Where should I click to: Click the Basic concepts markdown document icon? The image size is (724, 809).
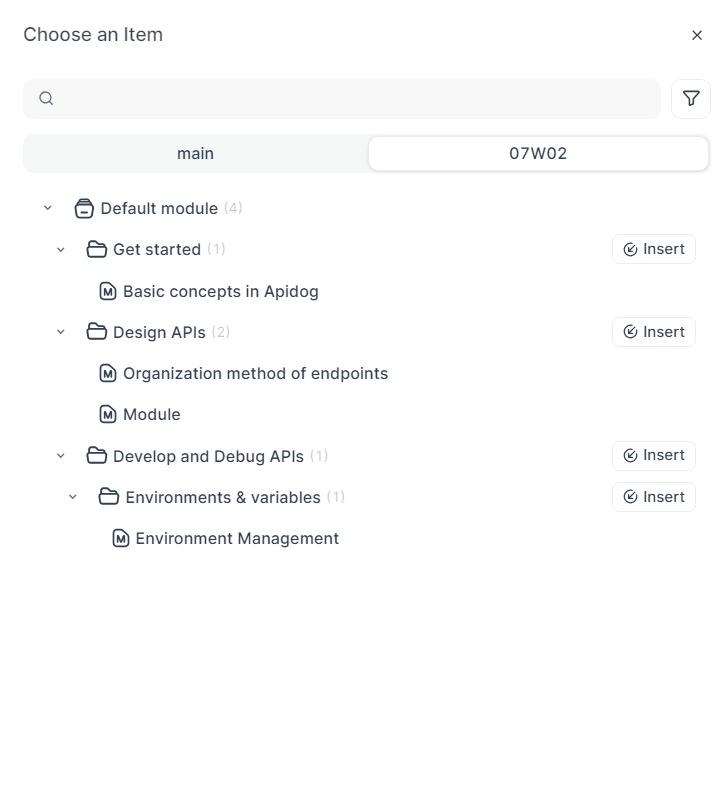[x=108, y=292]
